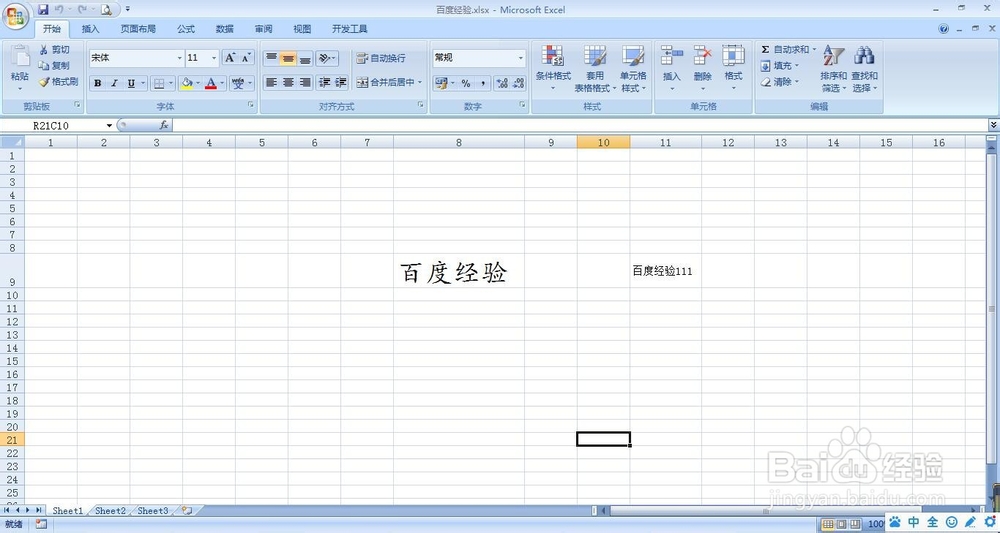Align text left

[271, 82]
